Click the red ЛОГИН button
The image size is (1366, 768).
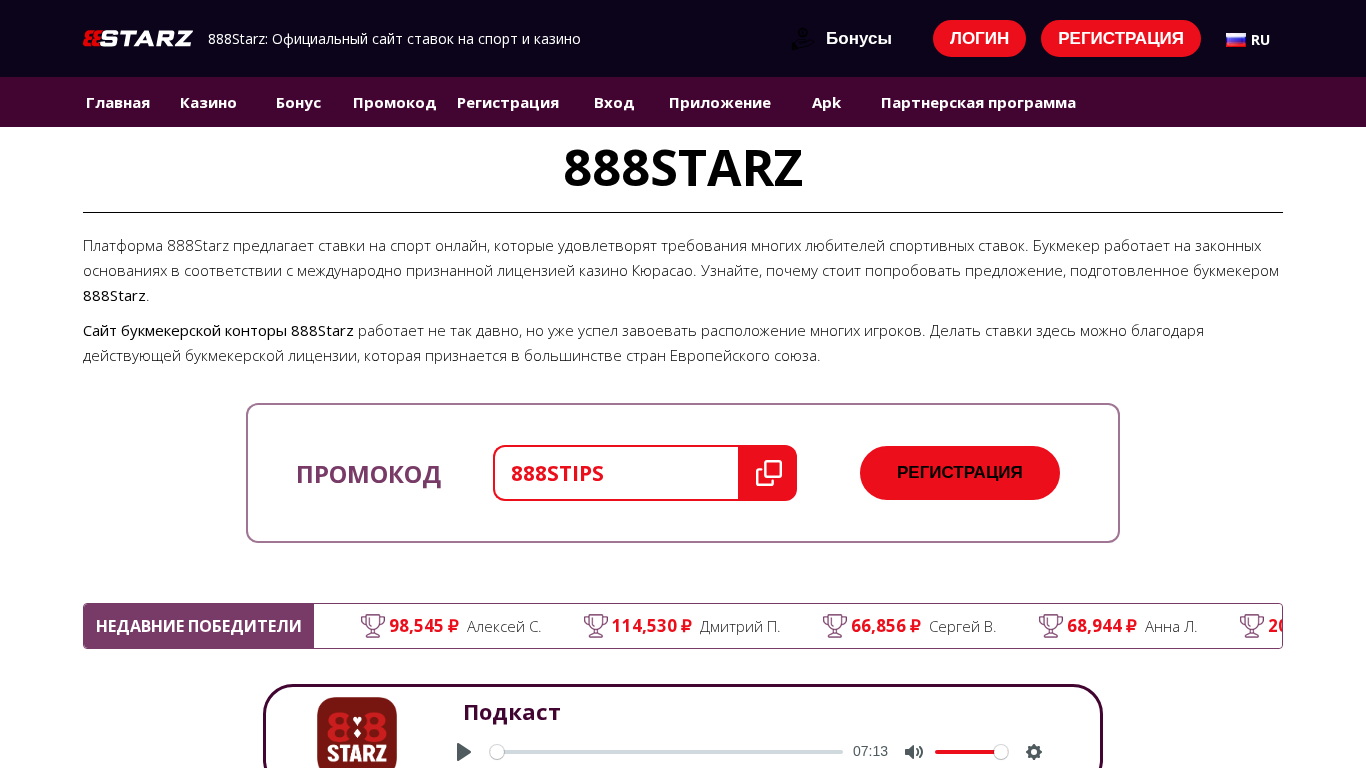tap(979, 39)
